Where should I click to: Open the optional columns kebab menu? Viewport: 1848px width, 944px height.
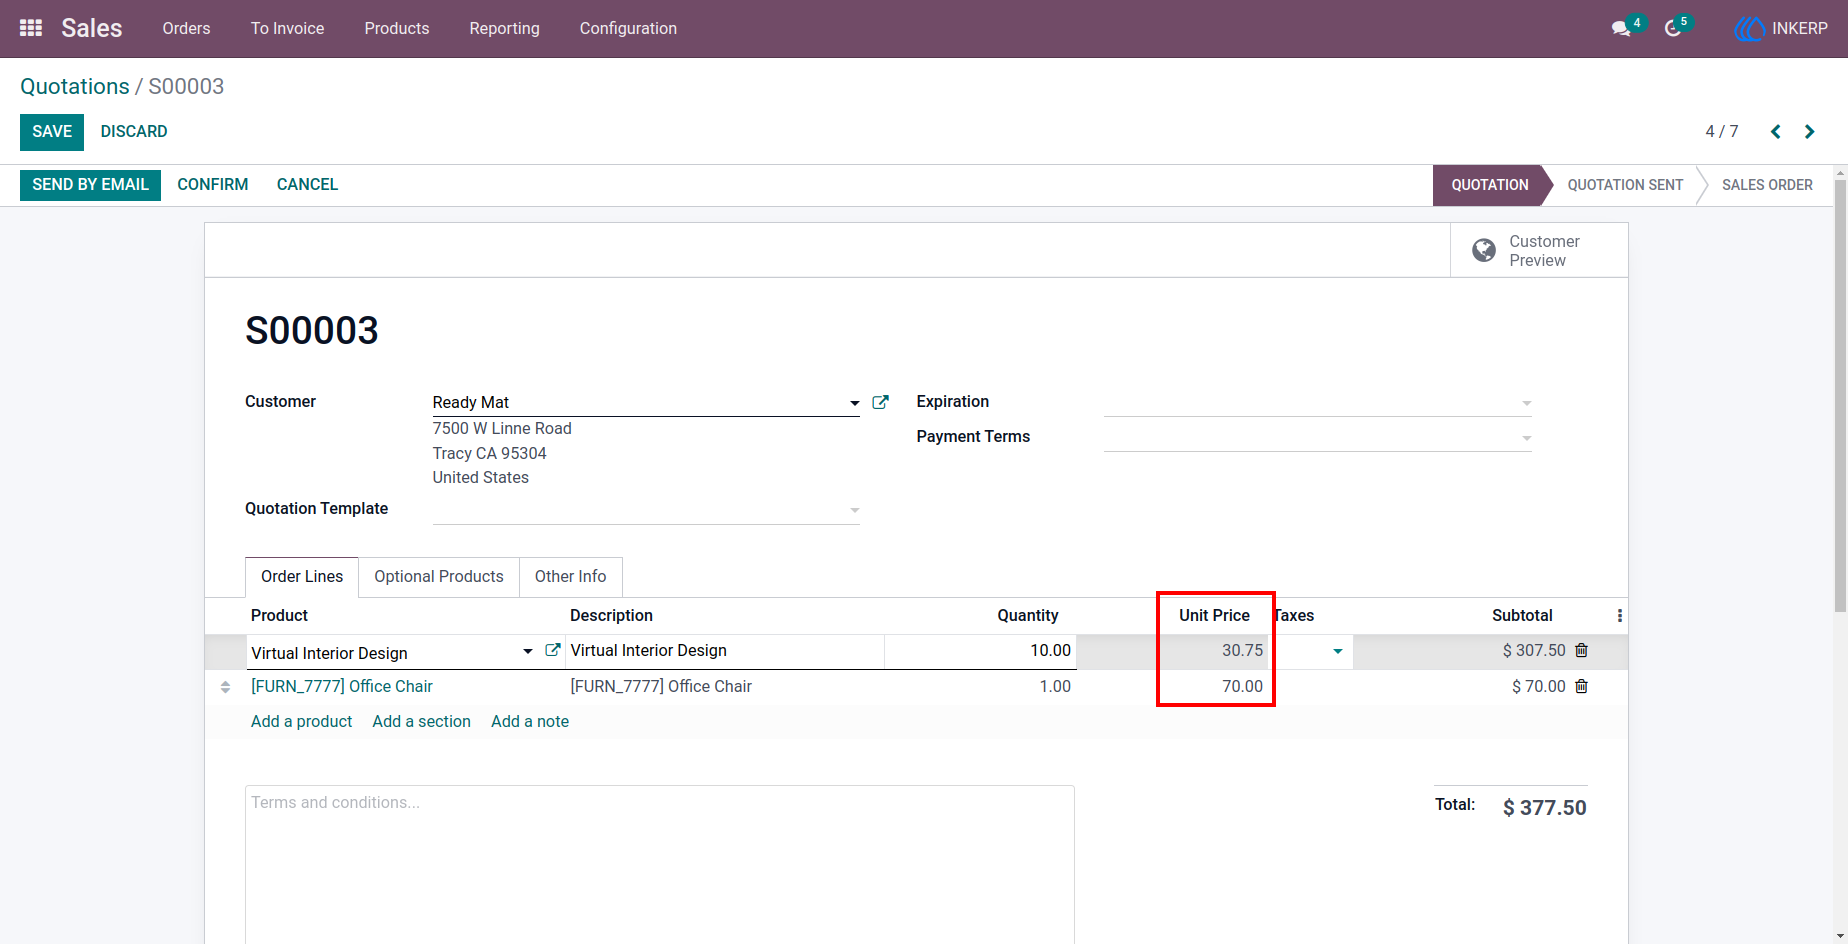point(1619,616)
